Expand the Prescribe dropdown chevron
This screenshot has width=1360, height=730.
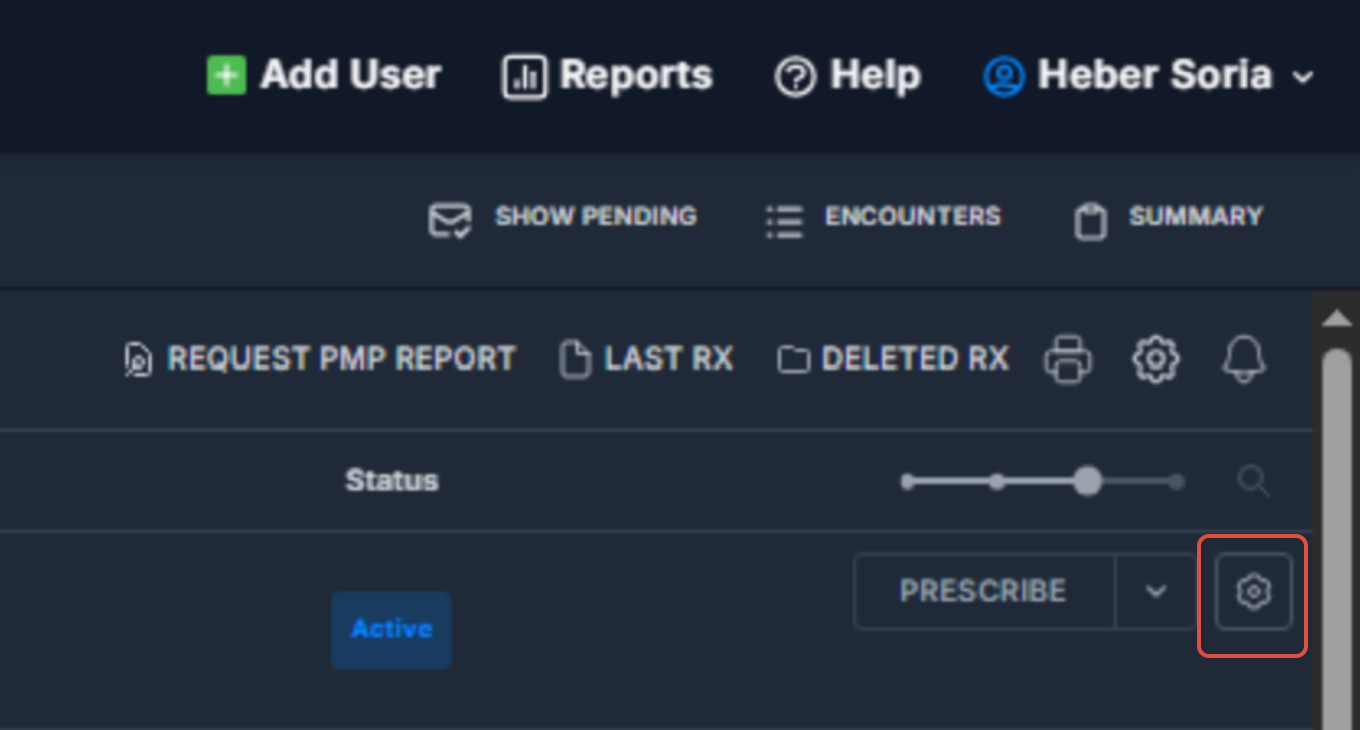(1155, 592)
